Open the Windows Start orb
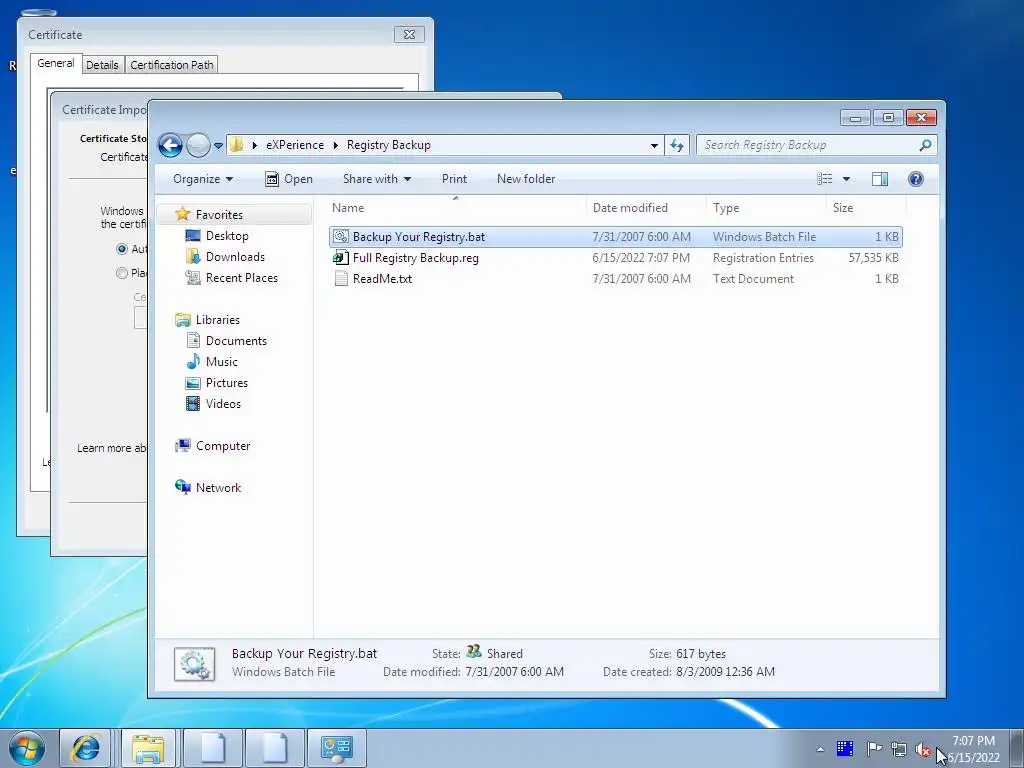This screenshot has width=1024, height=768. coord(27,748)
